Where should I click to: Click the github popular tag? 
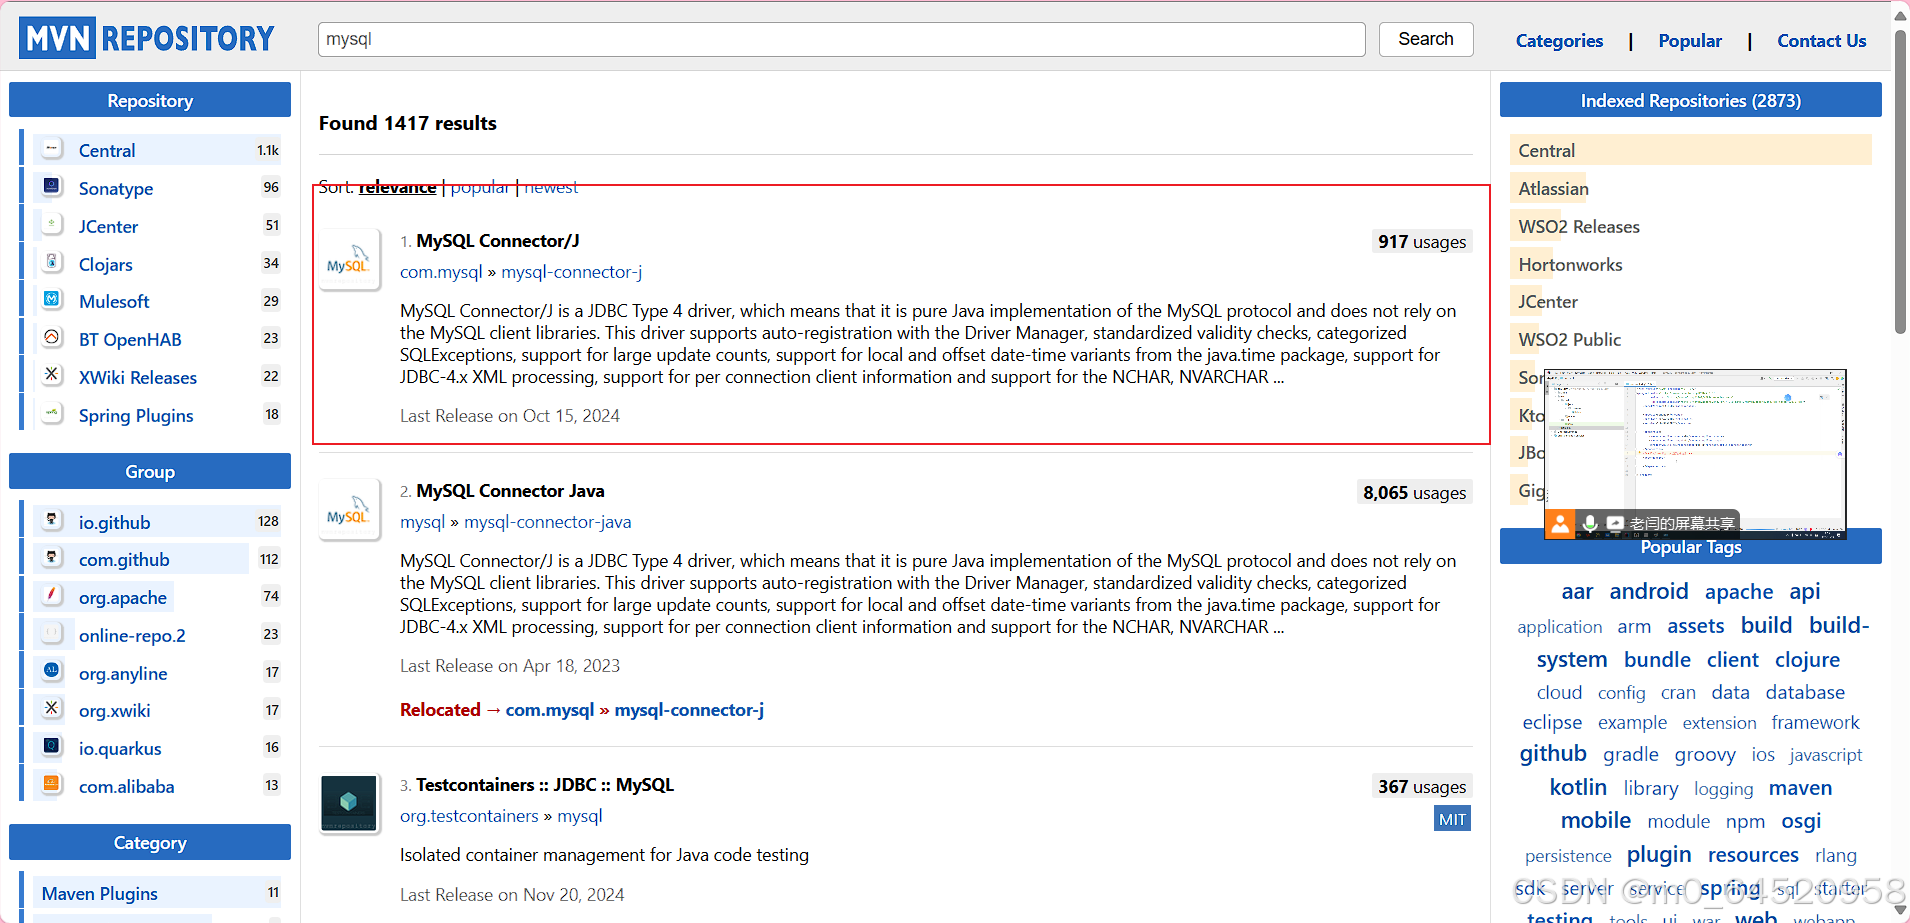[x=1553, y=754]
